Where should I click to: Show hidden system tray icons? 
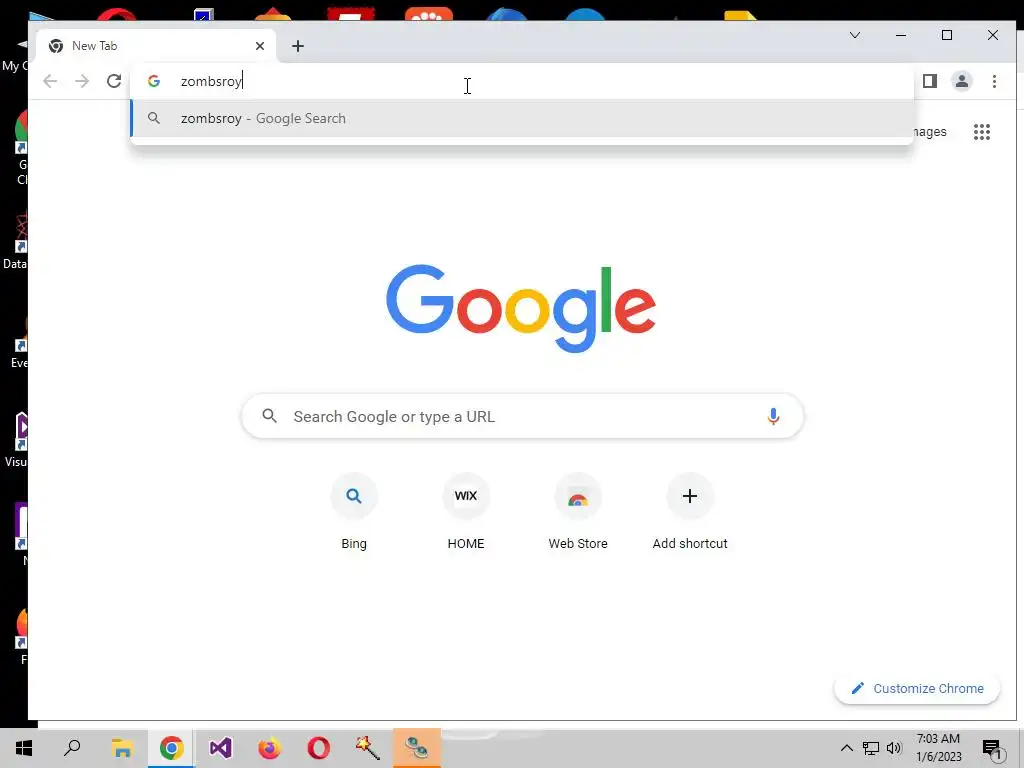pyautogui.click(x=846, y=748)
